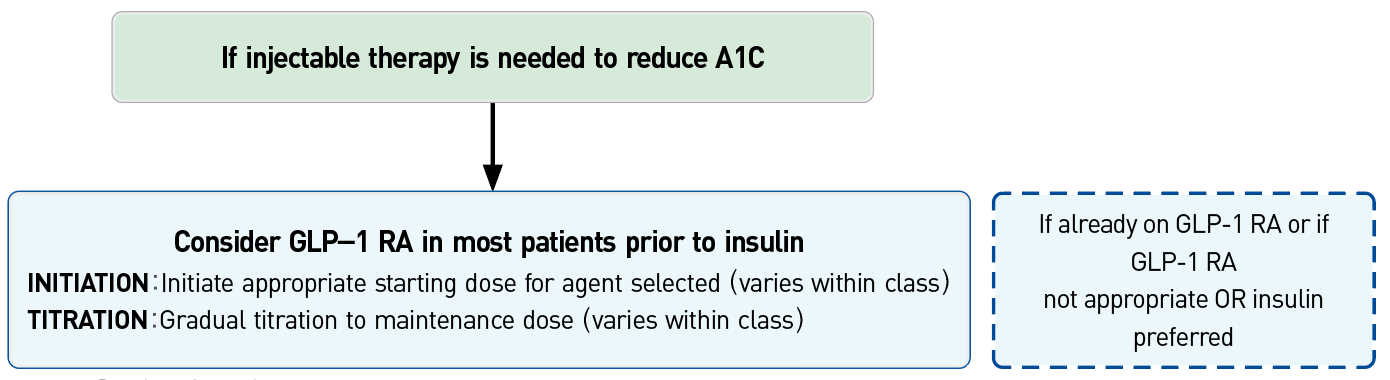Click the word "preferred" in the dashed box
Image resolution: width=1390 pixels, height=380 pixels.
coord(1184,337)
